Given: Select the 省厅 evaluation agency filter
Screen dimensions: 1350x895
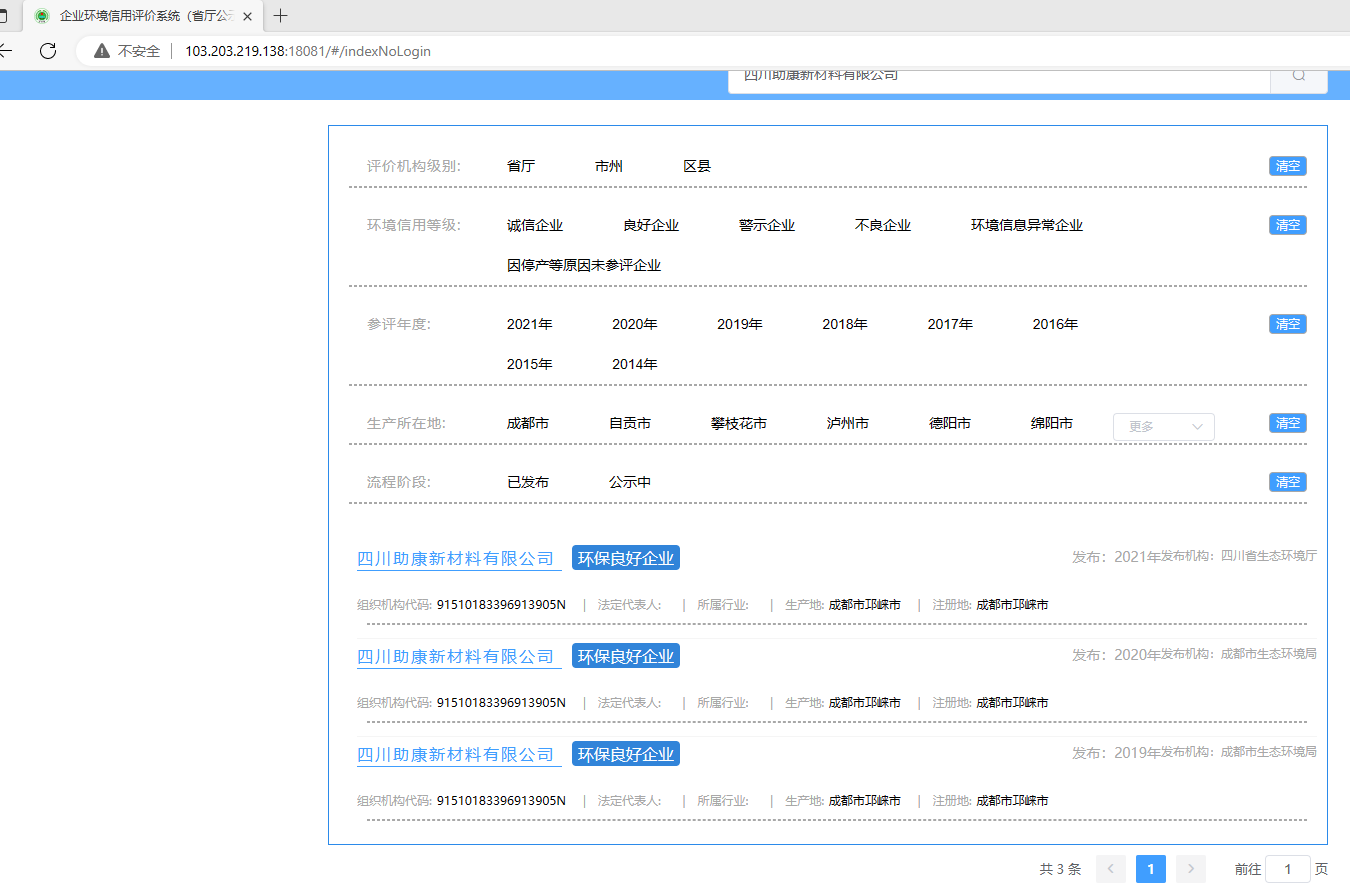Looking at the screenshot, I should [521, 166].
